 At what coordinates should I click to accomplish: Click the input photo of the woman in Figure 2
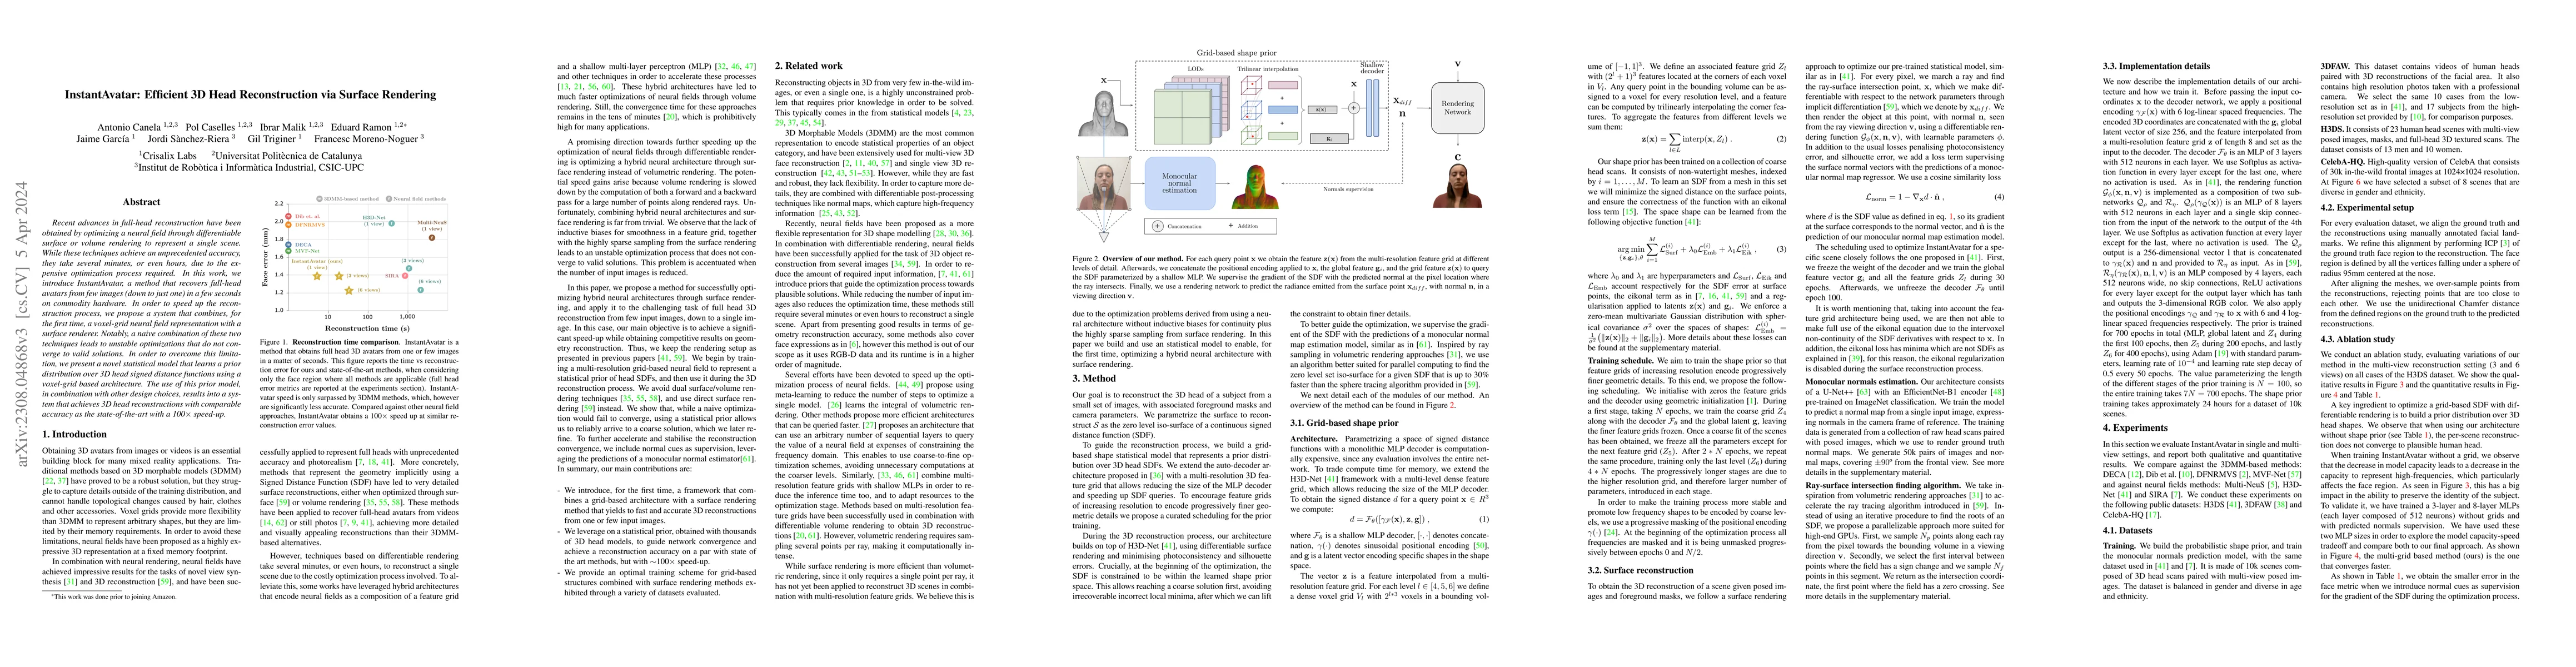pyautogui.click(x=1104, y=184)
